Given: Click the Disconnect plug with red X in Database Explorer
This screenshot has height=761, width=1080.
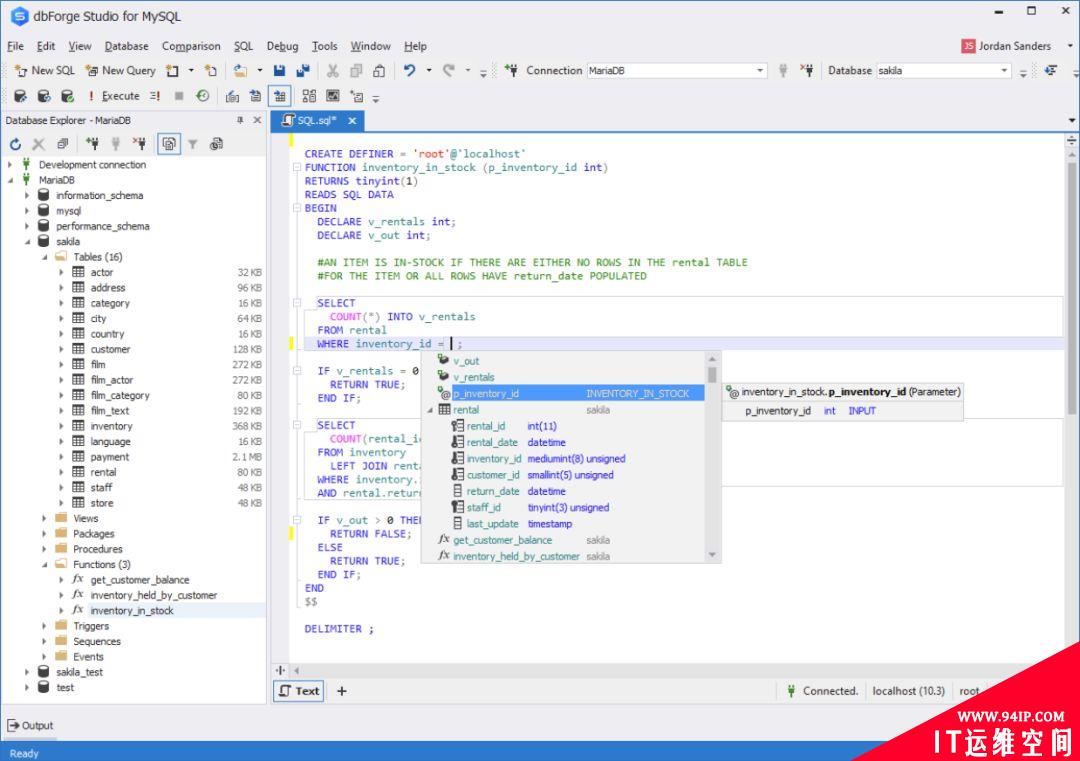Looking at the screenshot, I should point(139,144).
